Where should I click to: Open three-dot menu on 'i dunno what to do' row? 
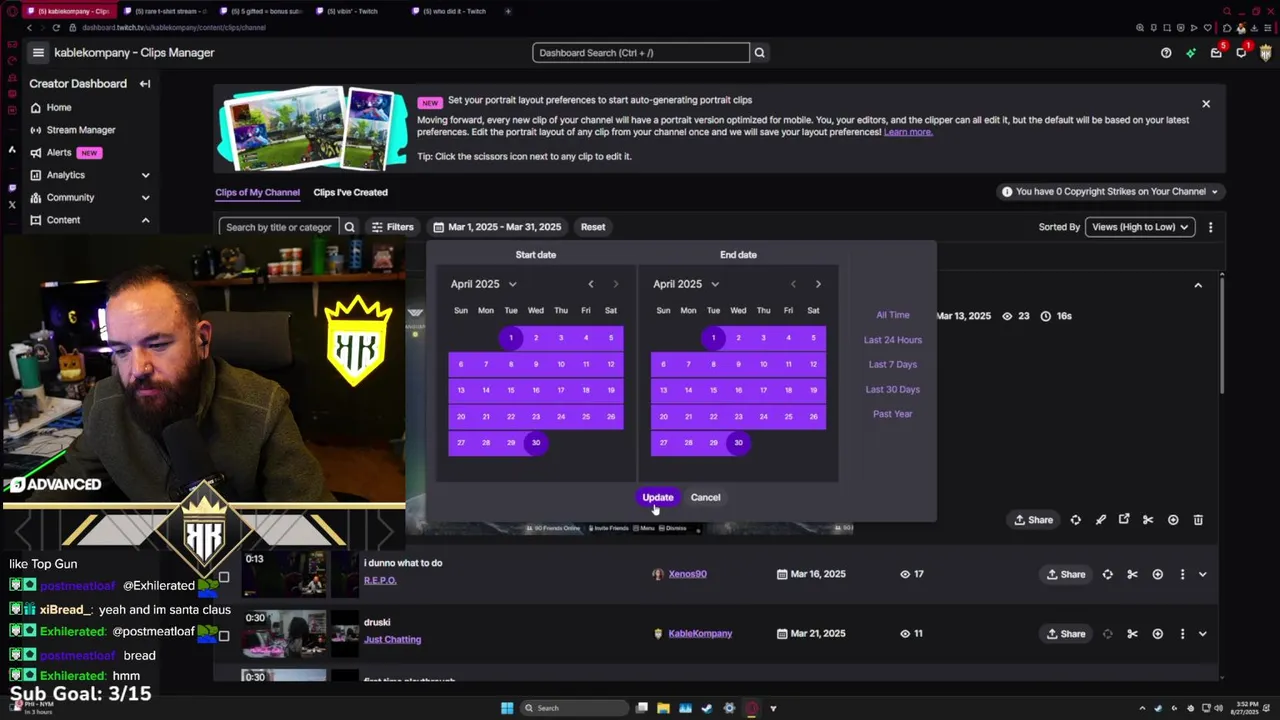pyautogui.click(x=1182, y=575)
